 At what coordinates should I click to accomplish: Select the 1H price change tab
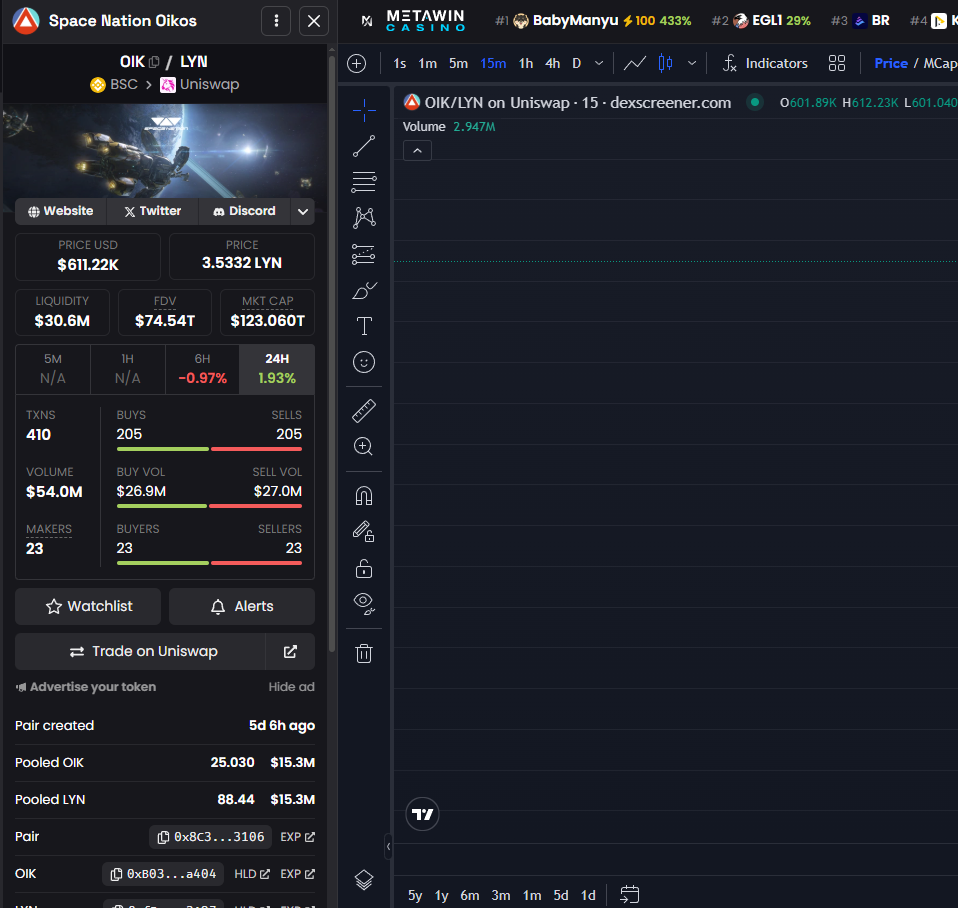tap(128, 369)
